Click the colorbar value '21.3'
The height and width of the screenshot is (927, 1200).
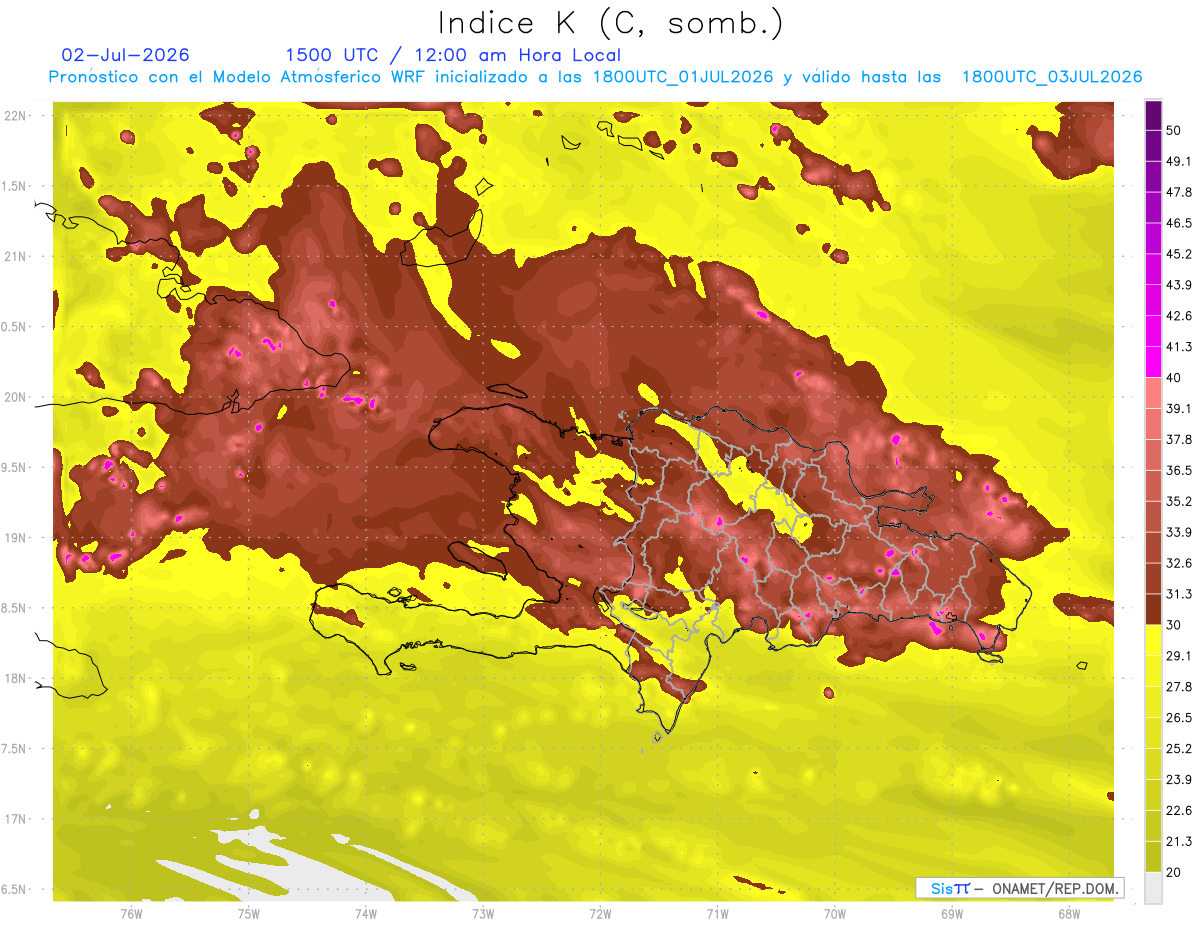[x=1178, y=841]
